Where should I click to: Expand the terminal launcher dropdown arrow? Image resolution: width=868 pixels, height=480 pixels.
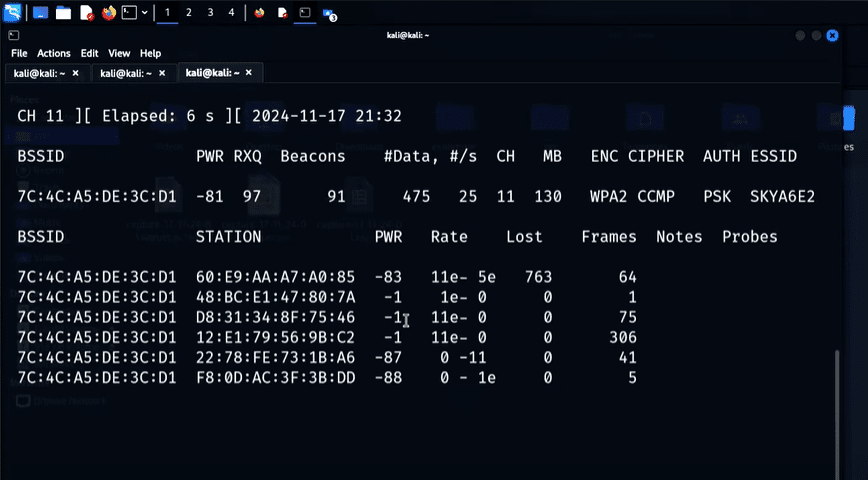point(145,13)
